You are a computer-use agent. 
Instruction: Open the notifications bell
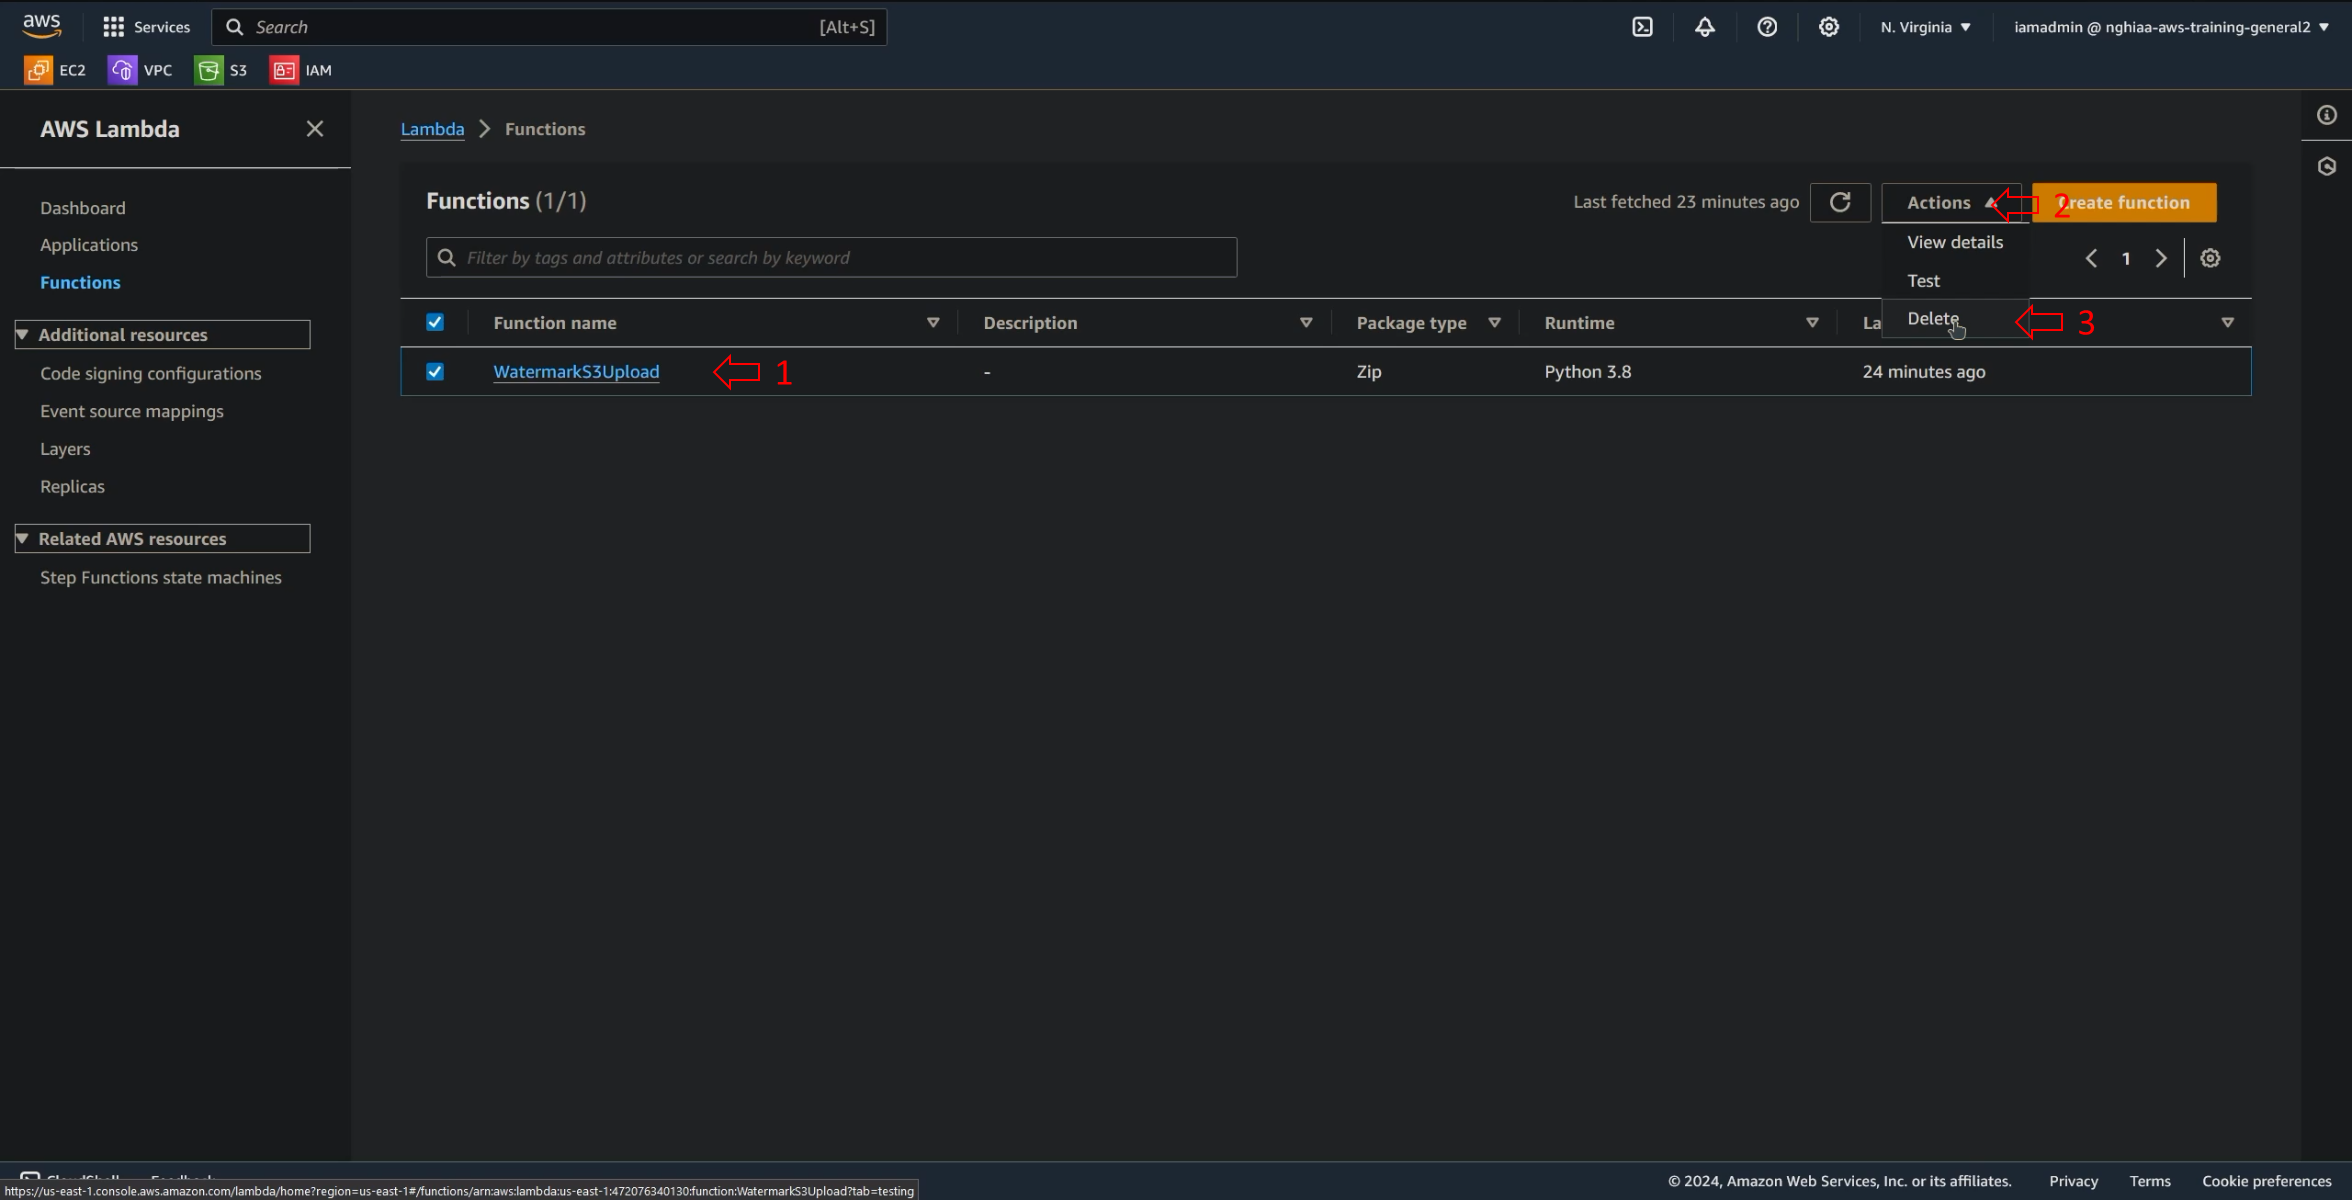(x=1705, y=27)
